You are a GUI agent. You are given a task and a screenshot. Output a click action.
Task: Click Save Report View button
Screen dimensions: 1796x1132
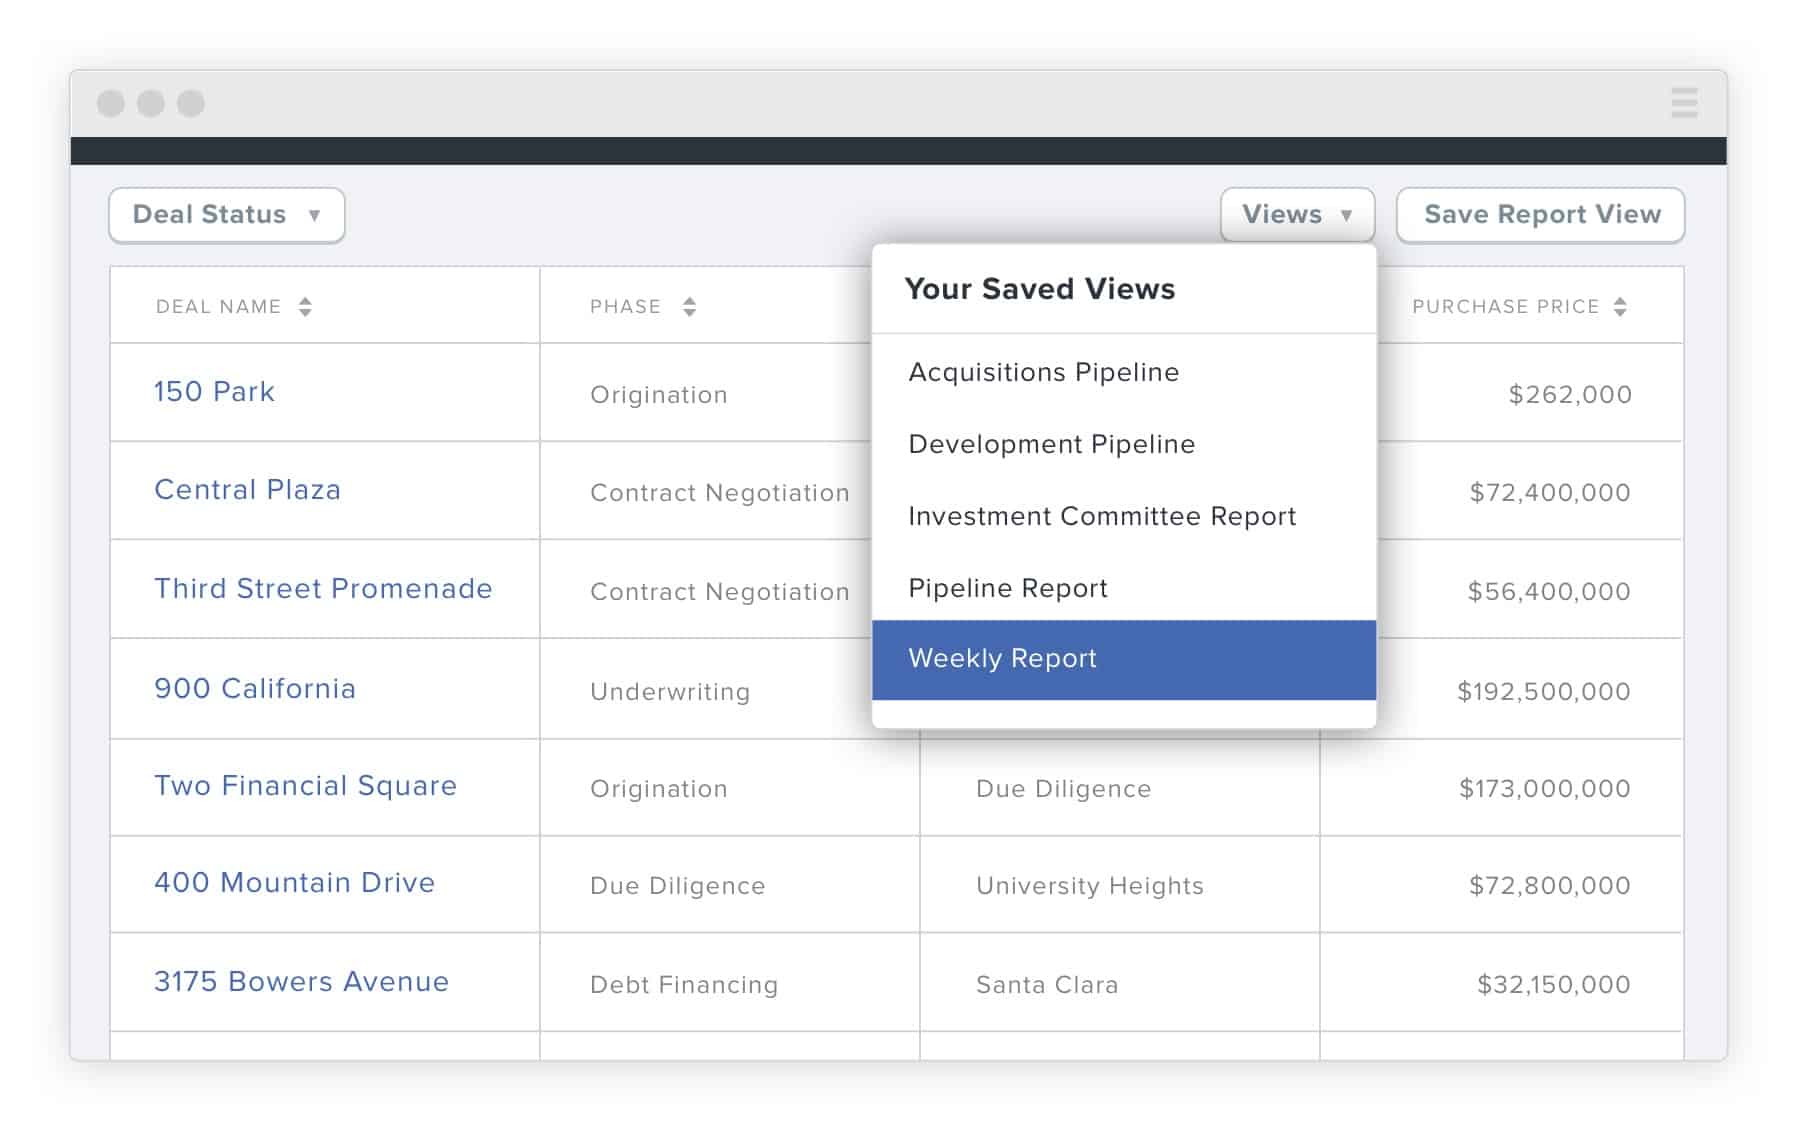pyautogui.click(x=1541, y=215)
